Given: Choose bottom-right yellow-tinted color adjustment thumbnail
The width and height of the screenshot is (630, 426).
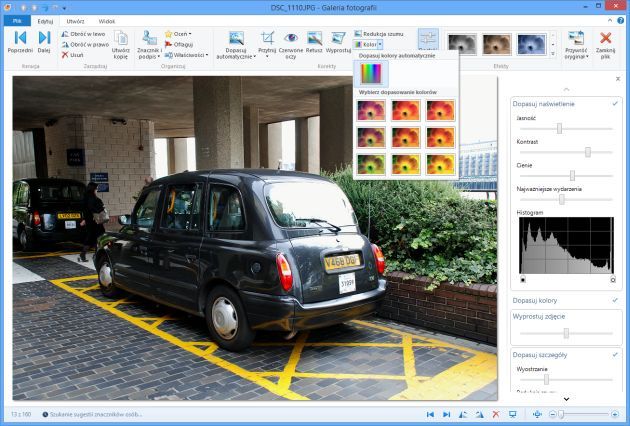Looking at the screenshot, I should pos(440,164).
